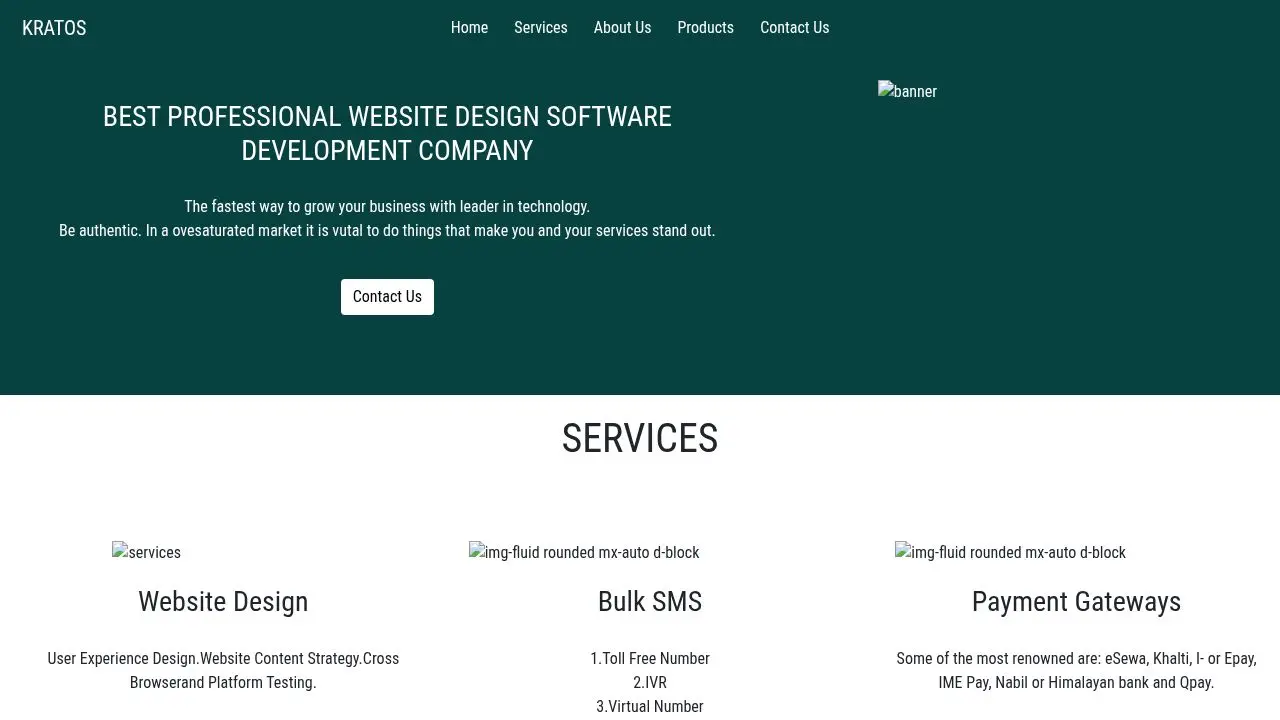Click the SERVICES section title
The image size is (1280, 720).
click(640, 438)
